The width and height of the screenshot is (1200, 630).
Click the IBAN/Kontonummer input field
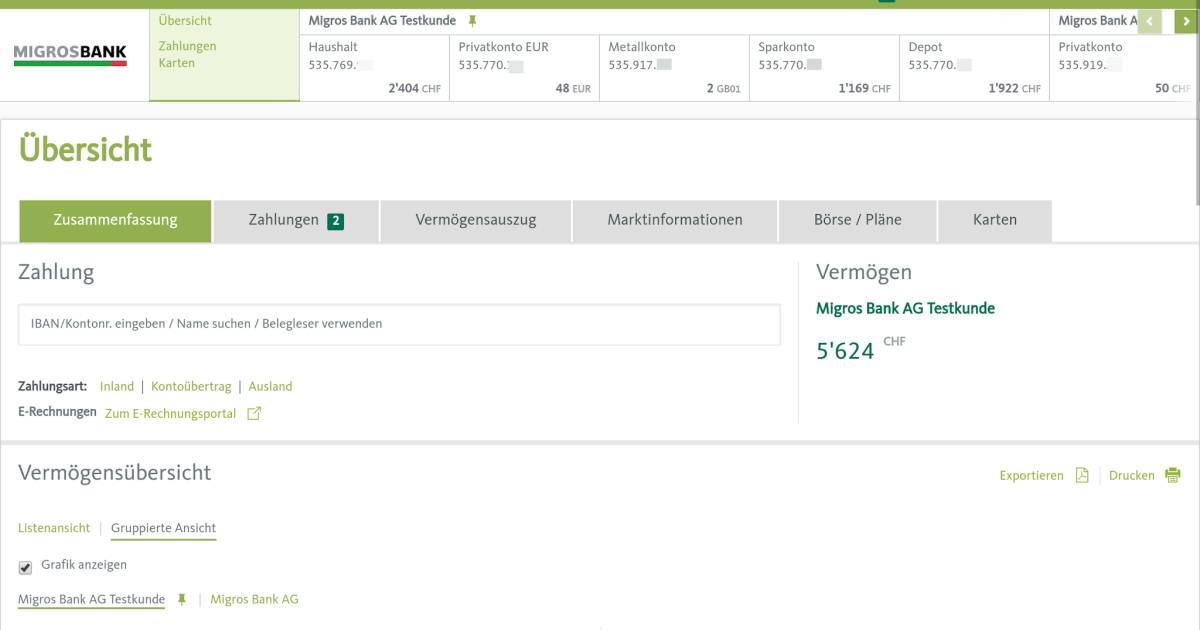(x=398, y=324)
